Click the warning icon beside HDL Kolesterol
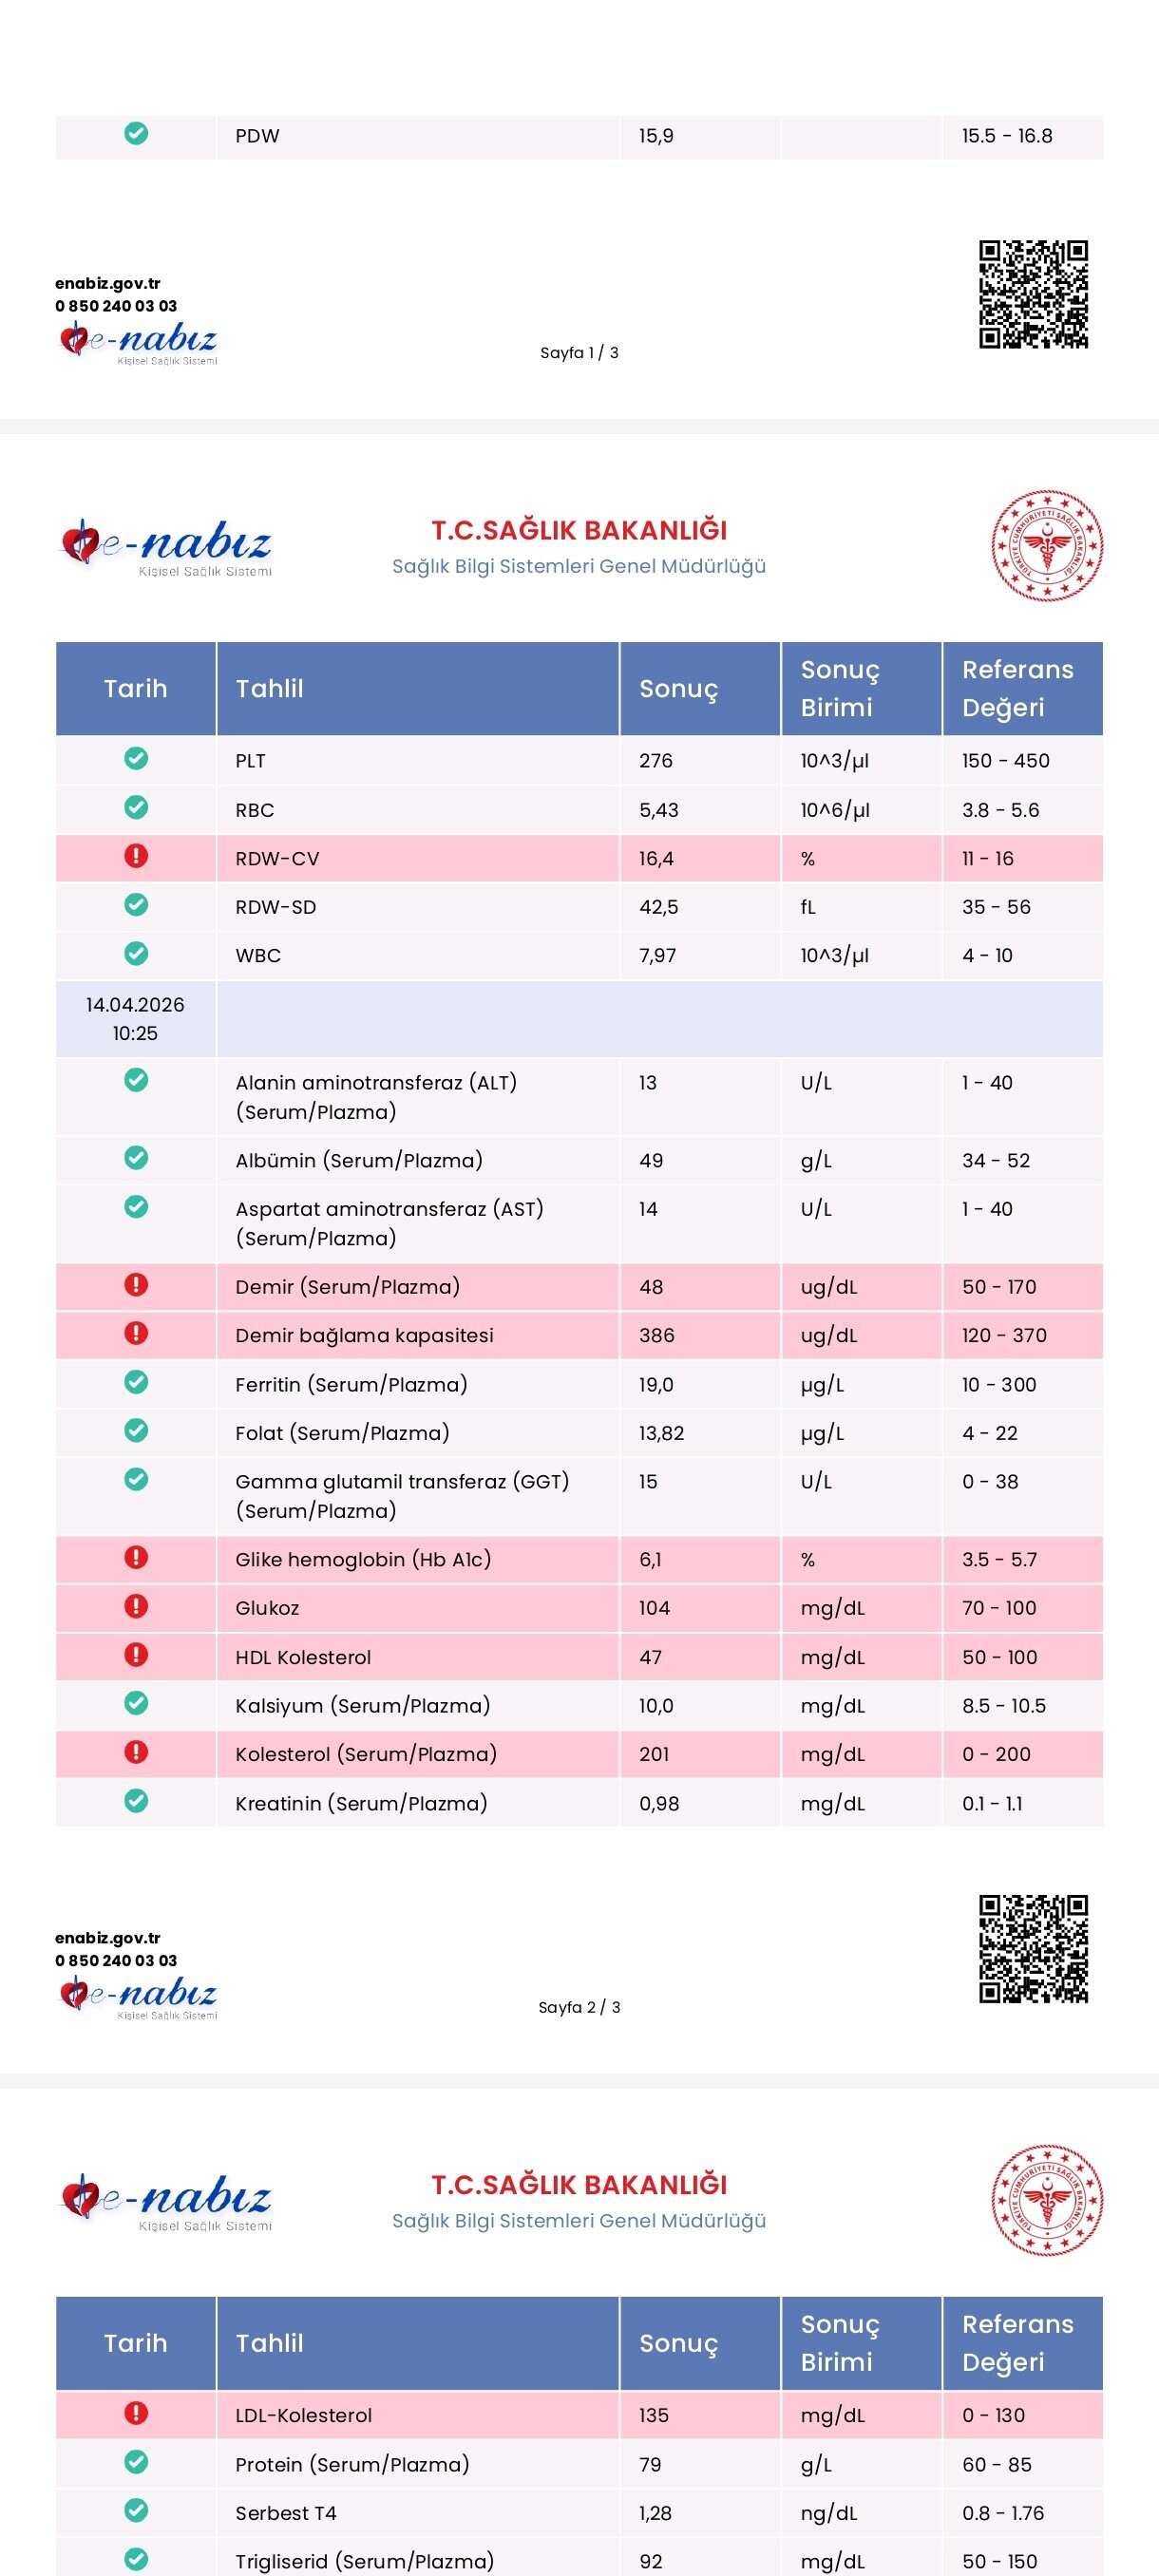Viewport: 1159px width, 2576px height. [x=136, y=1655]
